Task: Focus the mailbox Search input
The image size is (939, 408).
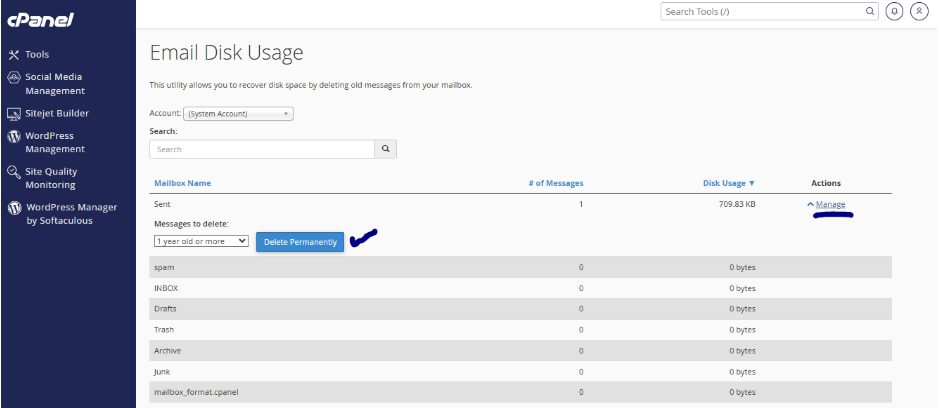Action: [x=262, y=149]
